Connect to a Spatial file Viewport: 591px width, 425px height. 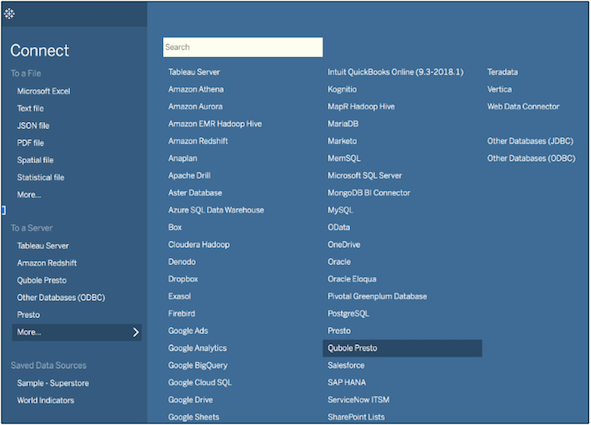pos(35,160)
